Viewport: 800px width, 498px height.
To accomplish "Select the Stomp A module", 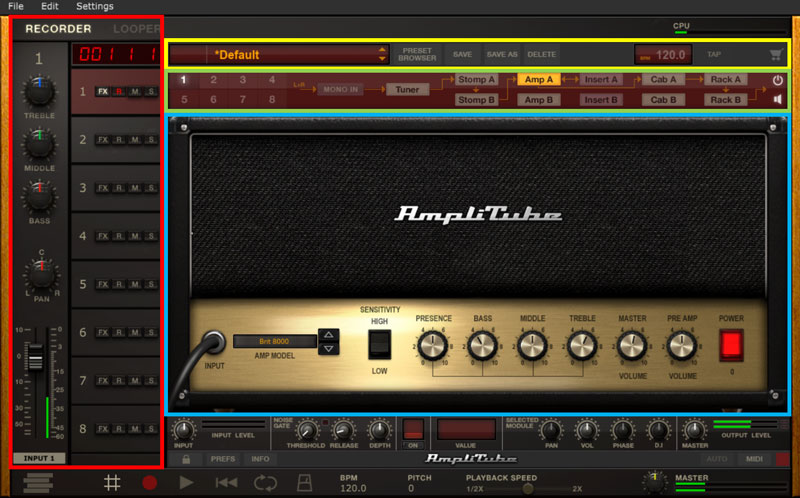I will [x=476, y=80].
